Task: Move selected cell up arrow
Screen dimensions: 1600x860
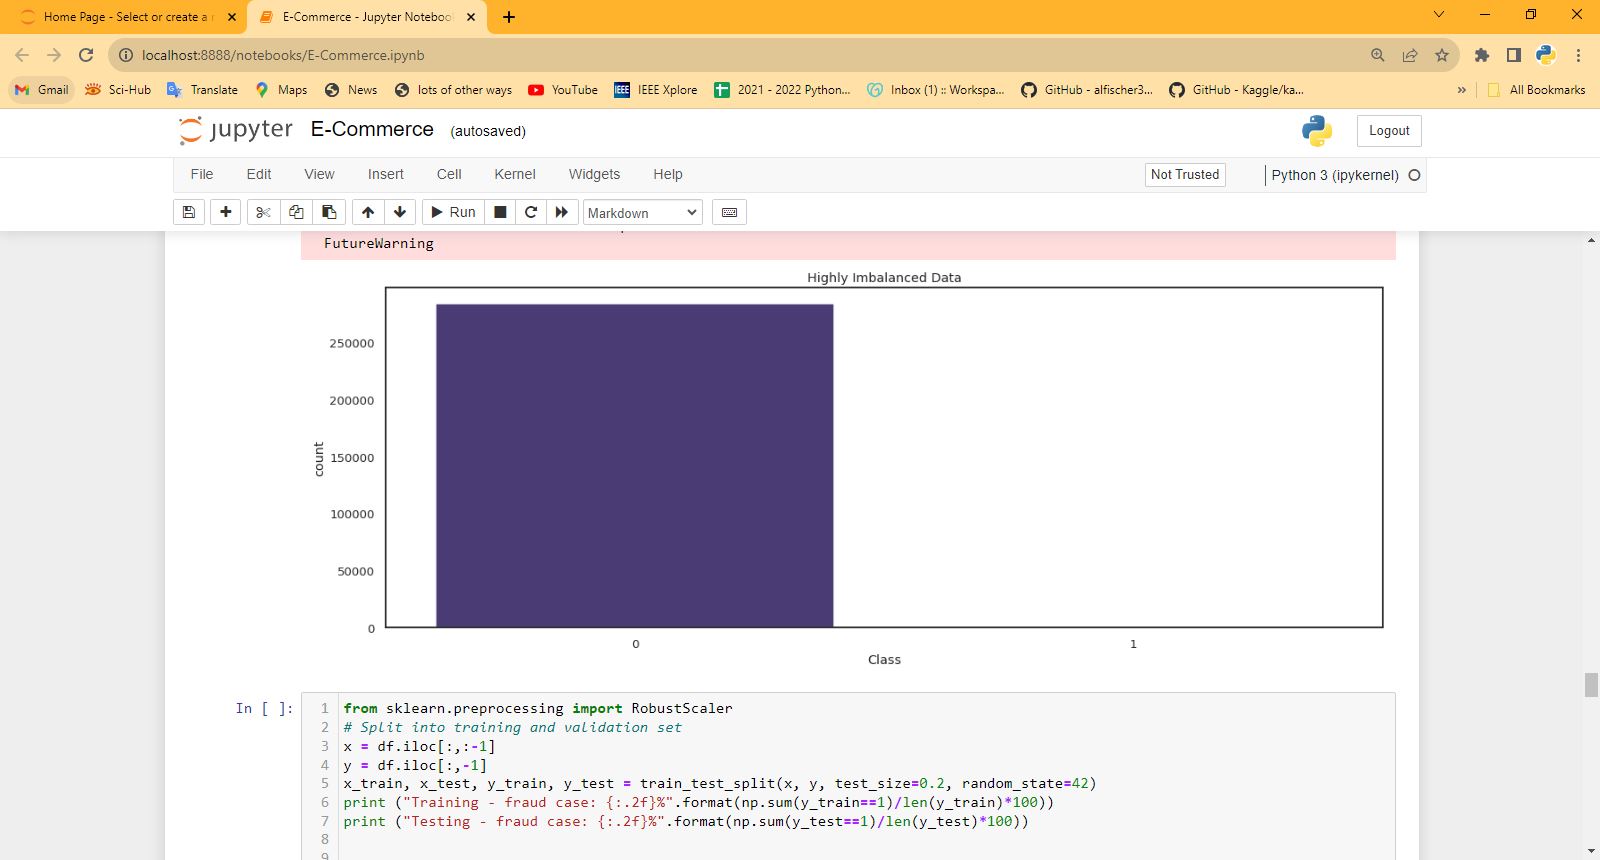Action: coord(368,212)
